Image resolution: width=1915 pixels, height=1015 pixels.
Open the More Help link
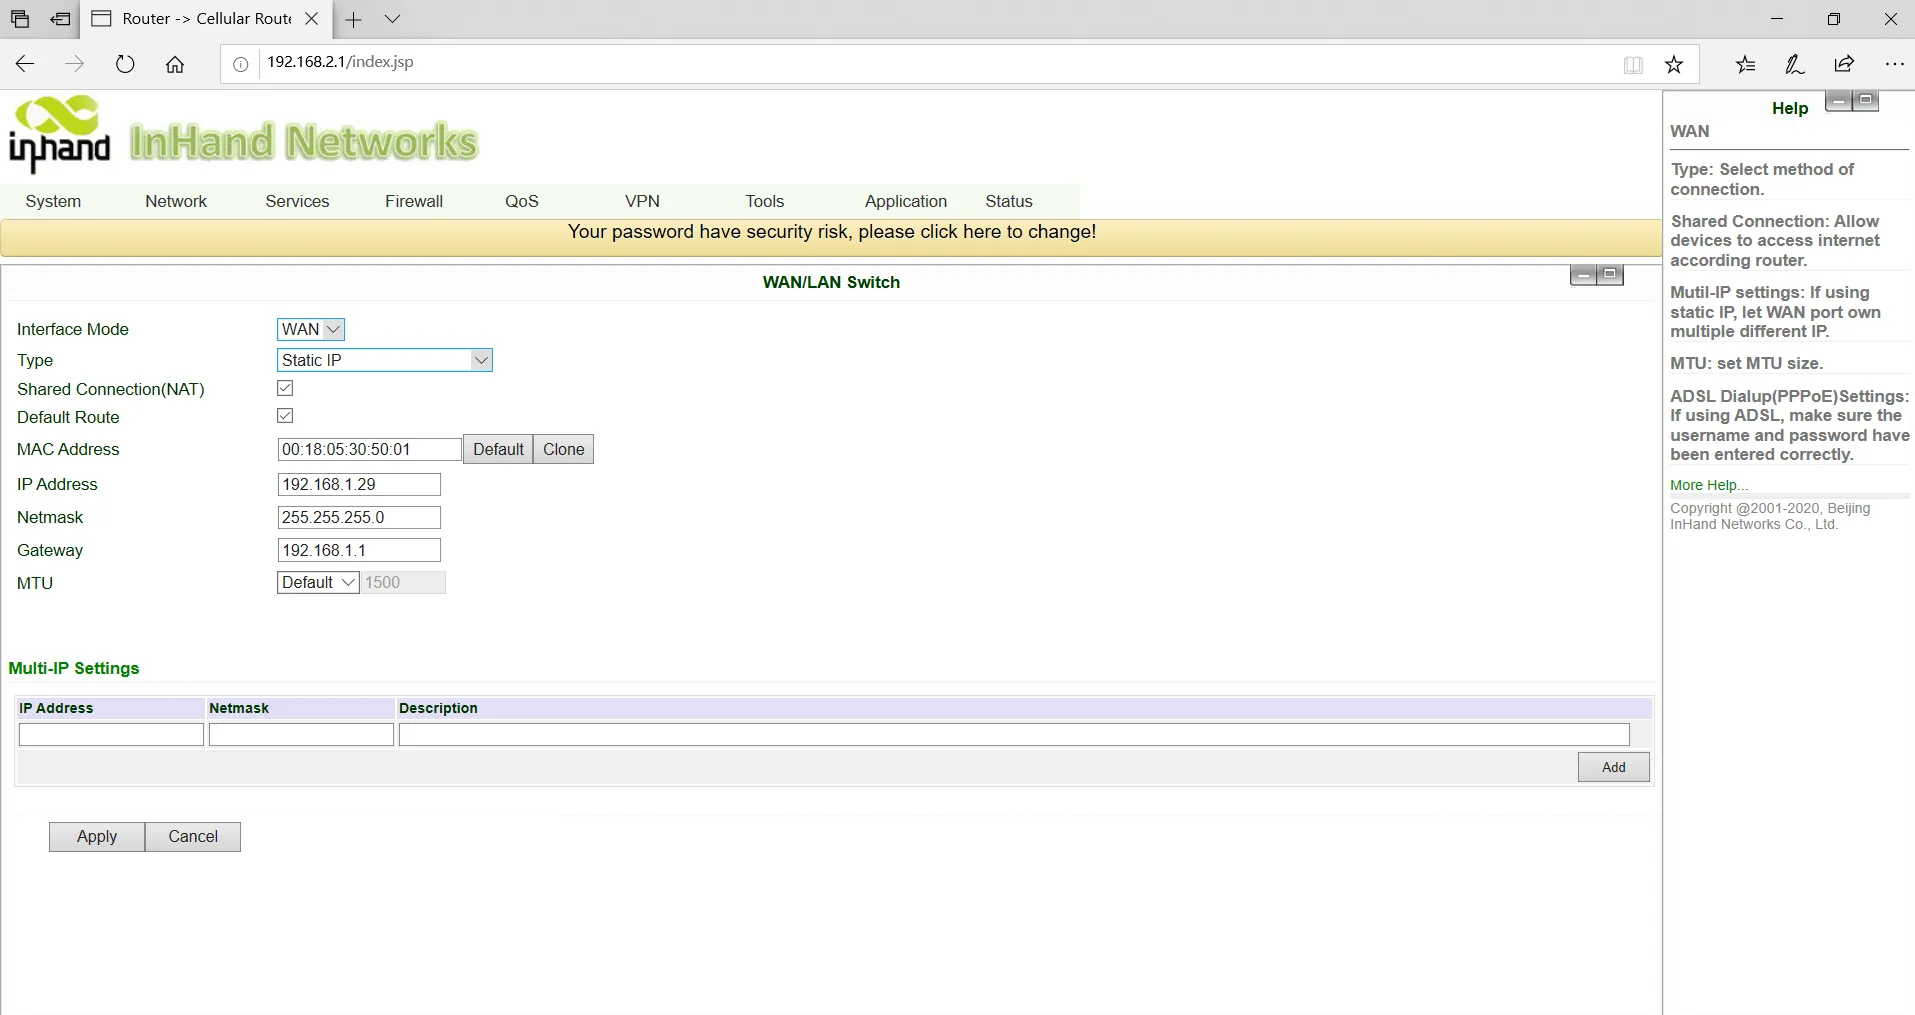[x=1709, y=485]
